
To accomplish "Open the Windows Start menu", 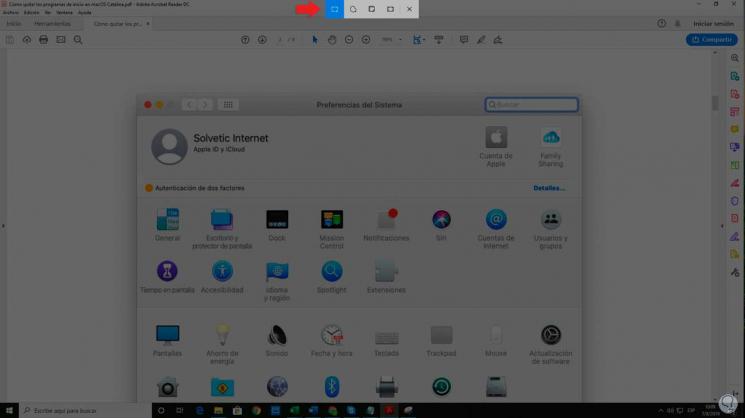I will point(9,410).
